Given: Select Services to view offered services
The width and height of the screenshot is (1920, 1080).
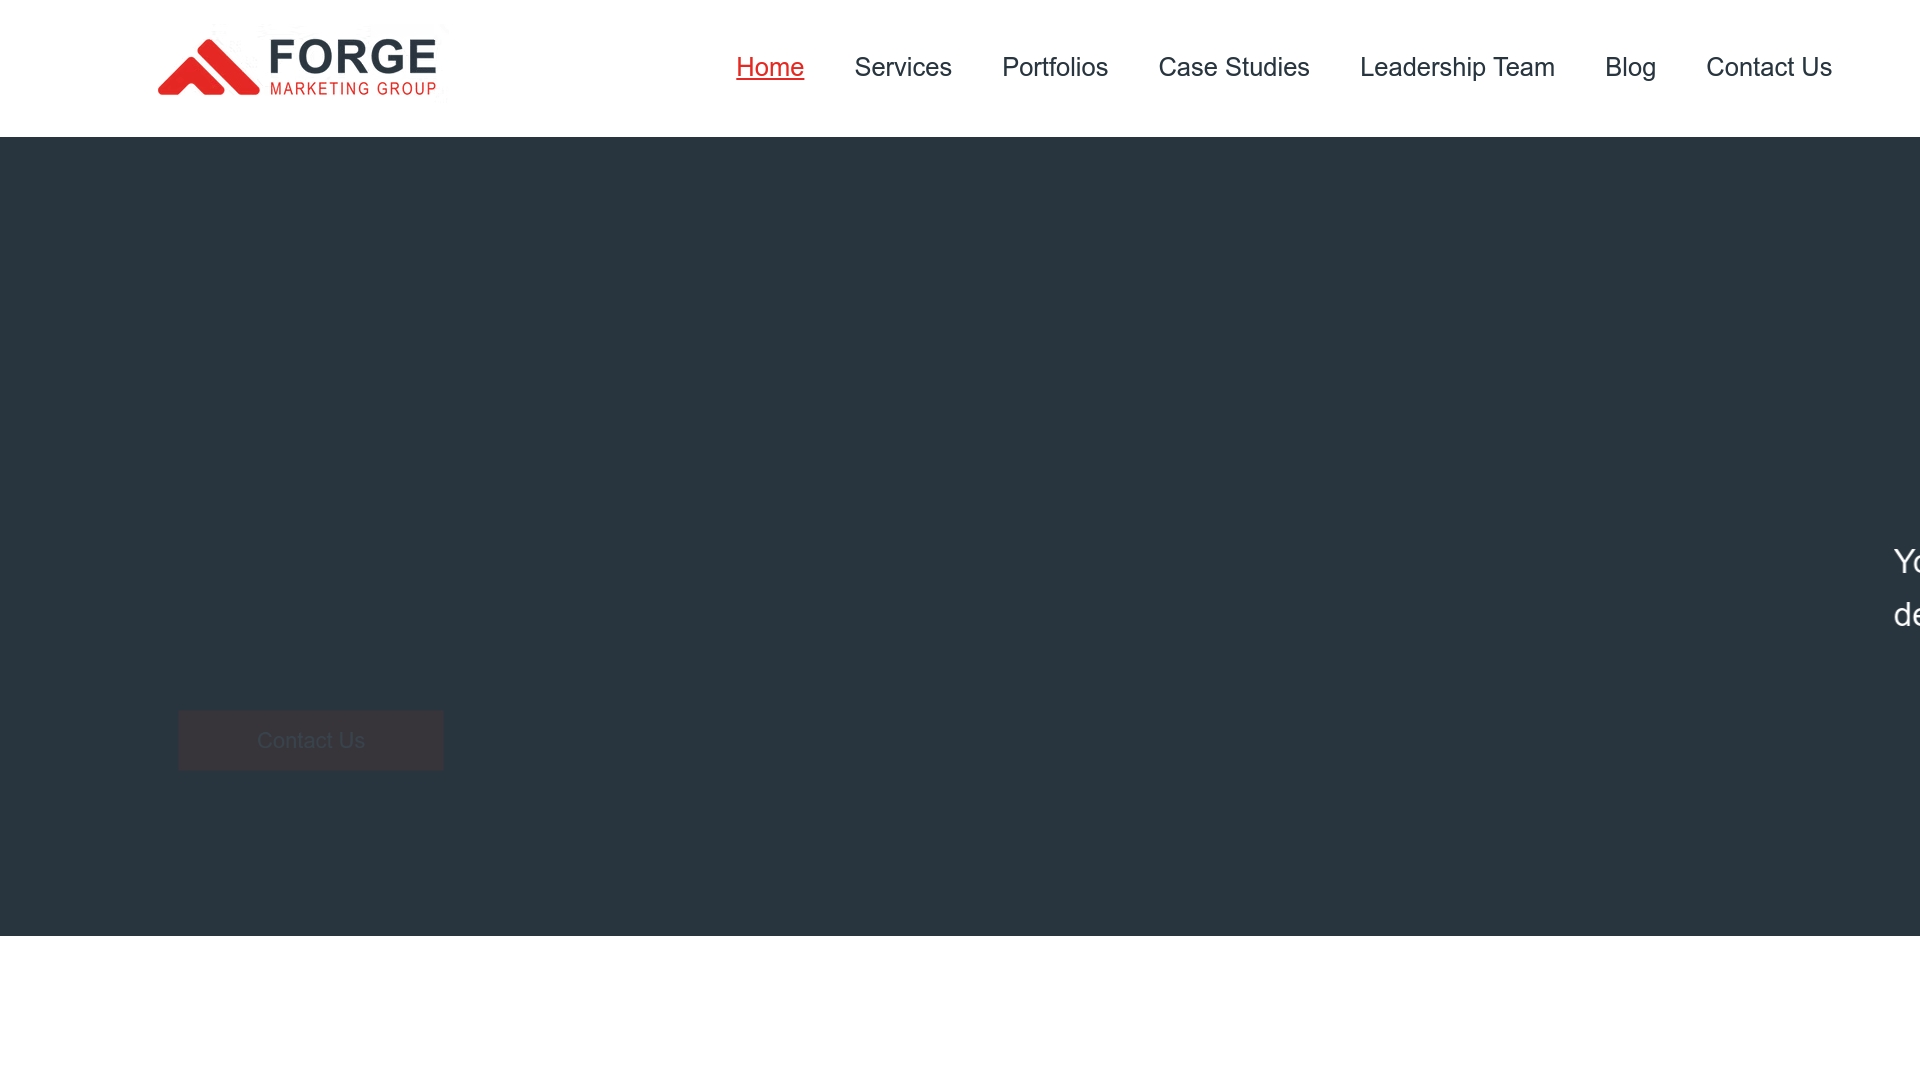Looking at the screenshot, I should pos(902,67).
